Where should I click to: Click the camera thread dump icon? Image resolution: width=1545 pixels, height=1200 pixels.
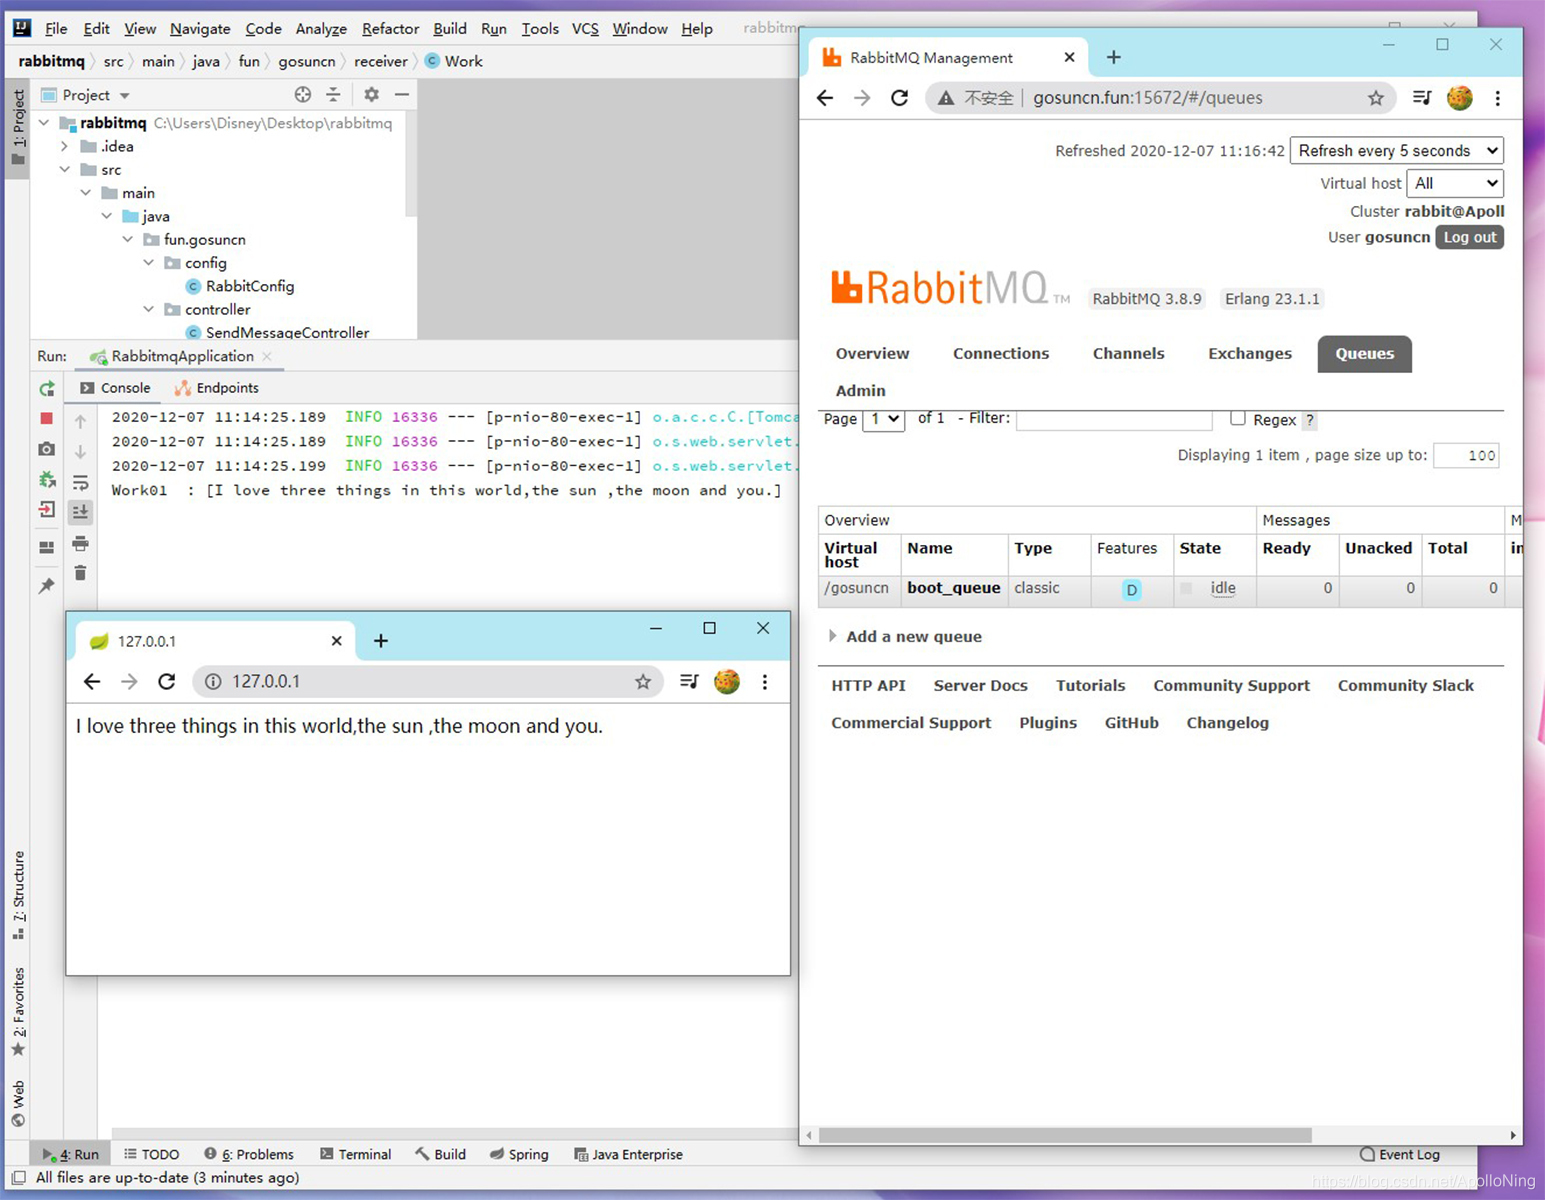point(47,449)
